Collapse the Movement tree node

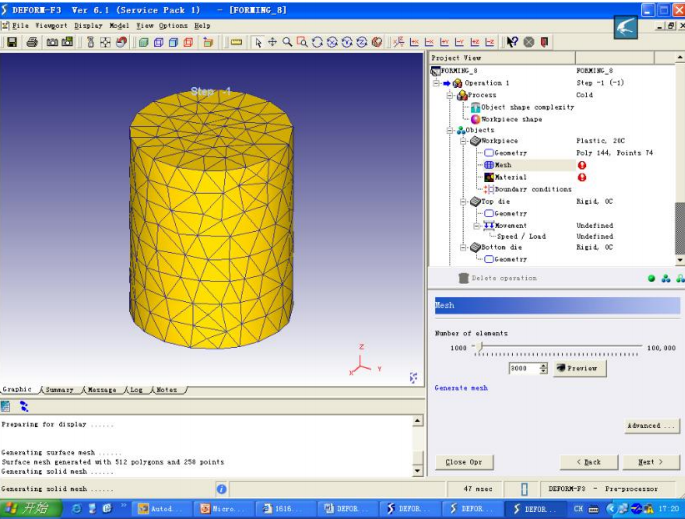point(477,226)
